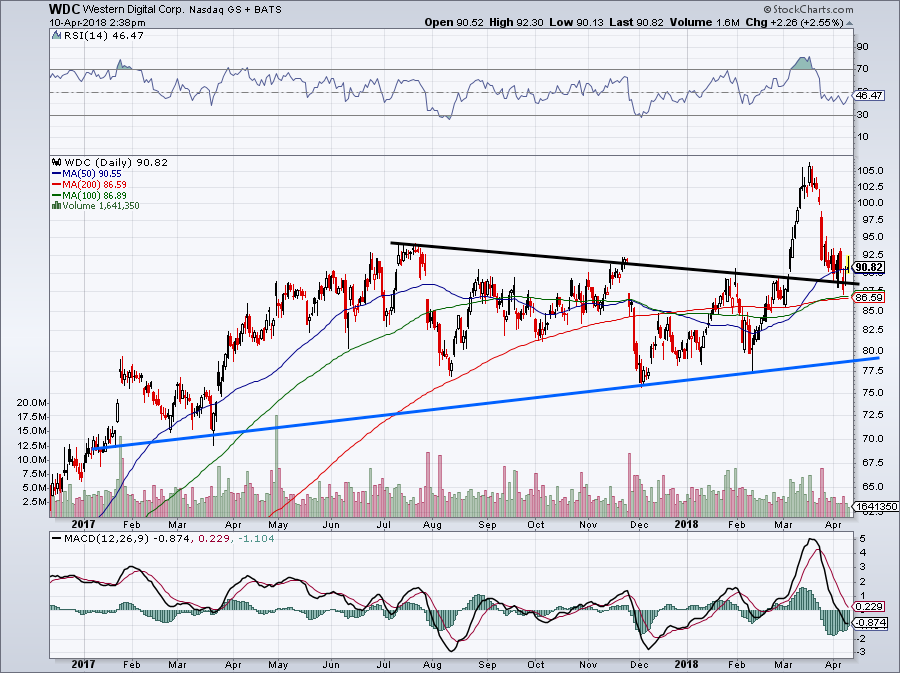Click the MA(200) 86.59 legend entry
This screenshot has width=900, height=673.
[94, 185]
